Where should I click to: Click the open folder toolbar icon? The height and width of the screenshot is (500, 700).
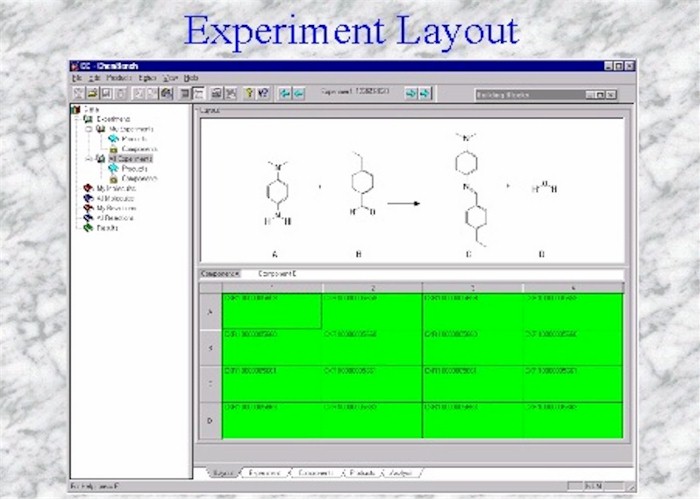93,94
